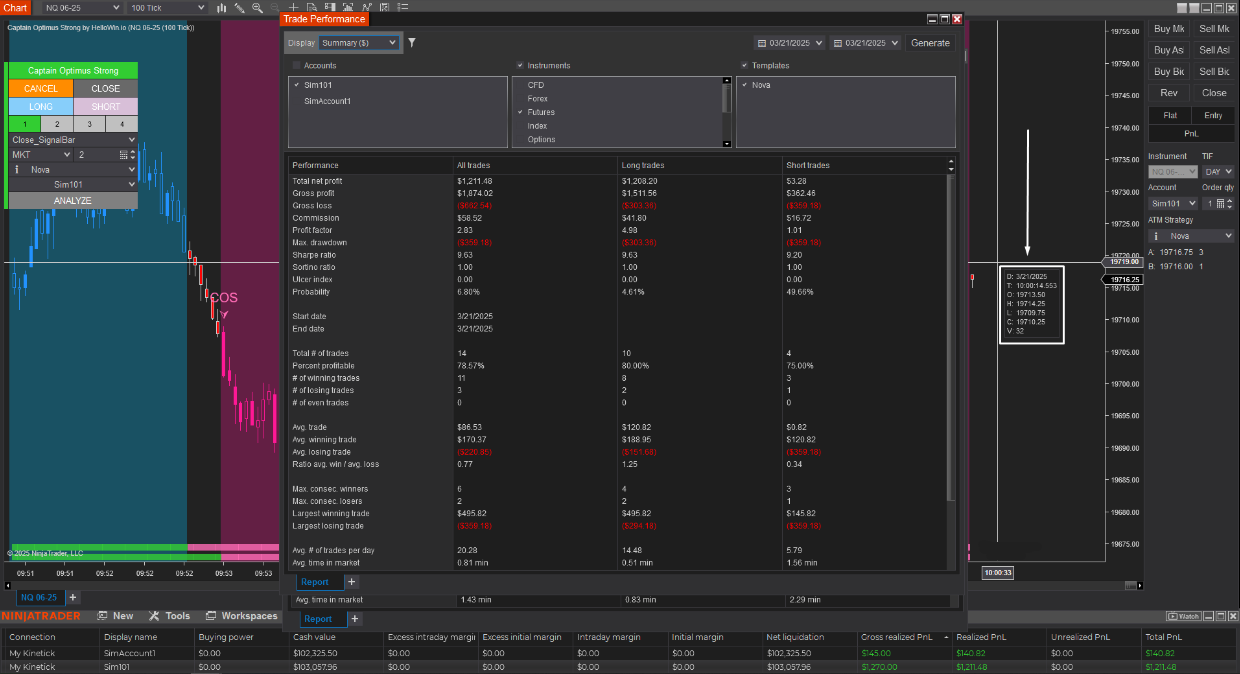The image size is (1240, 674).
Task: Add new tab in the background report window
Action: tap(355, 619)
